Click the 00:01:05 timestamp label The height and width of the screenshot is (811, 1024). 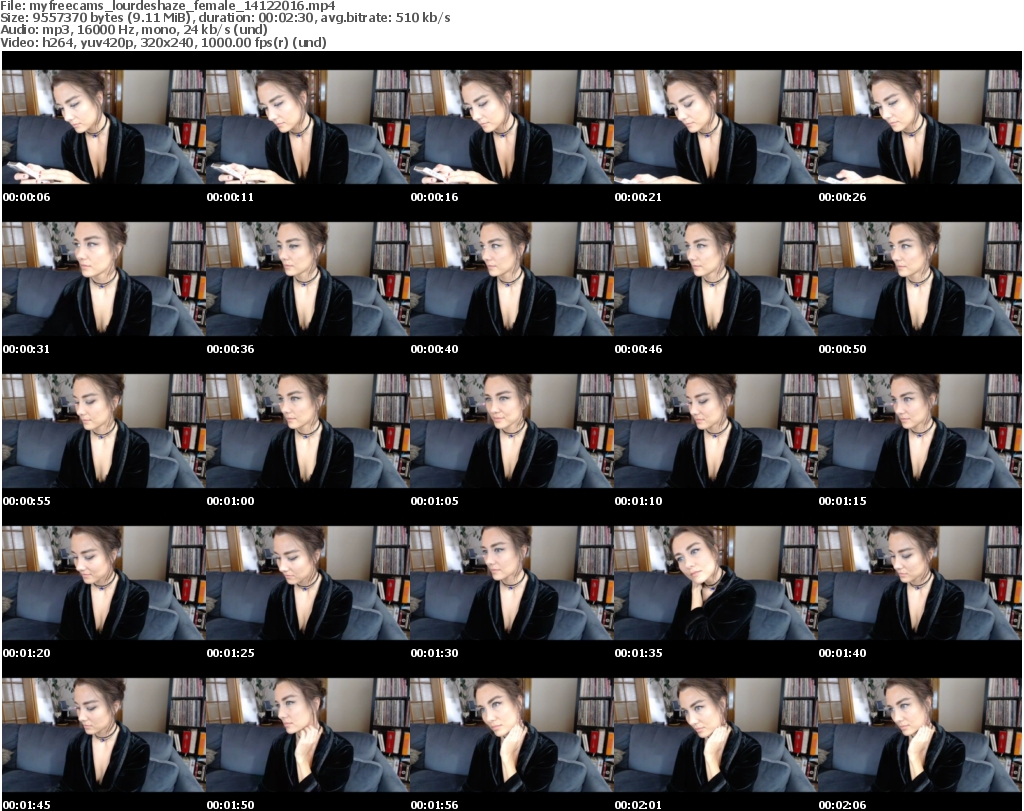434,501
